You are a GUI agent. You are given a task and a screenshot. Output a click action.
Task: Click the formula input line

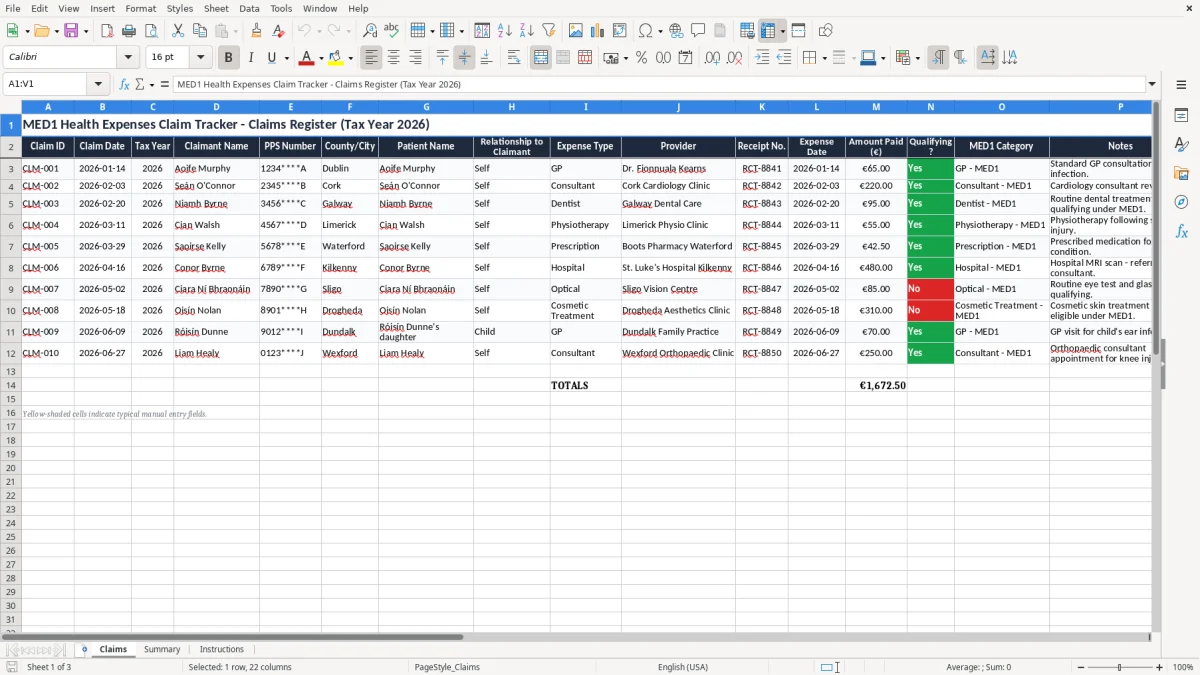pyautogui.click(x=658, y=85)
